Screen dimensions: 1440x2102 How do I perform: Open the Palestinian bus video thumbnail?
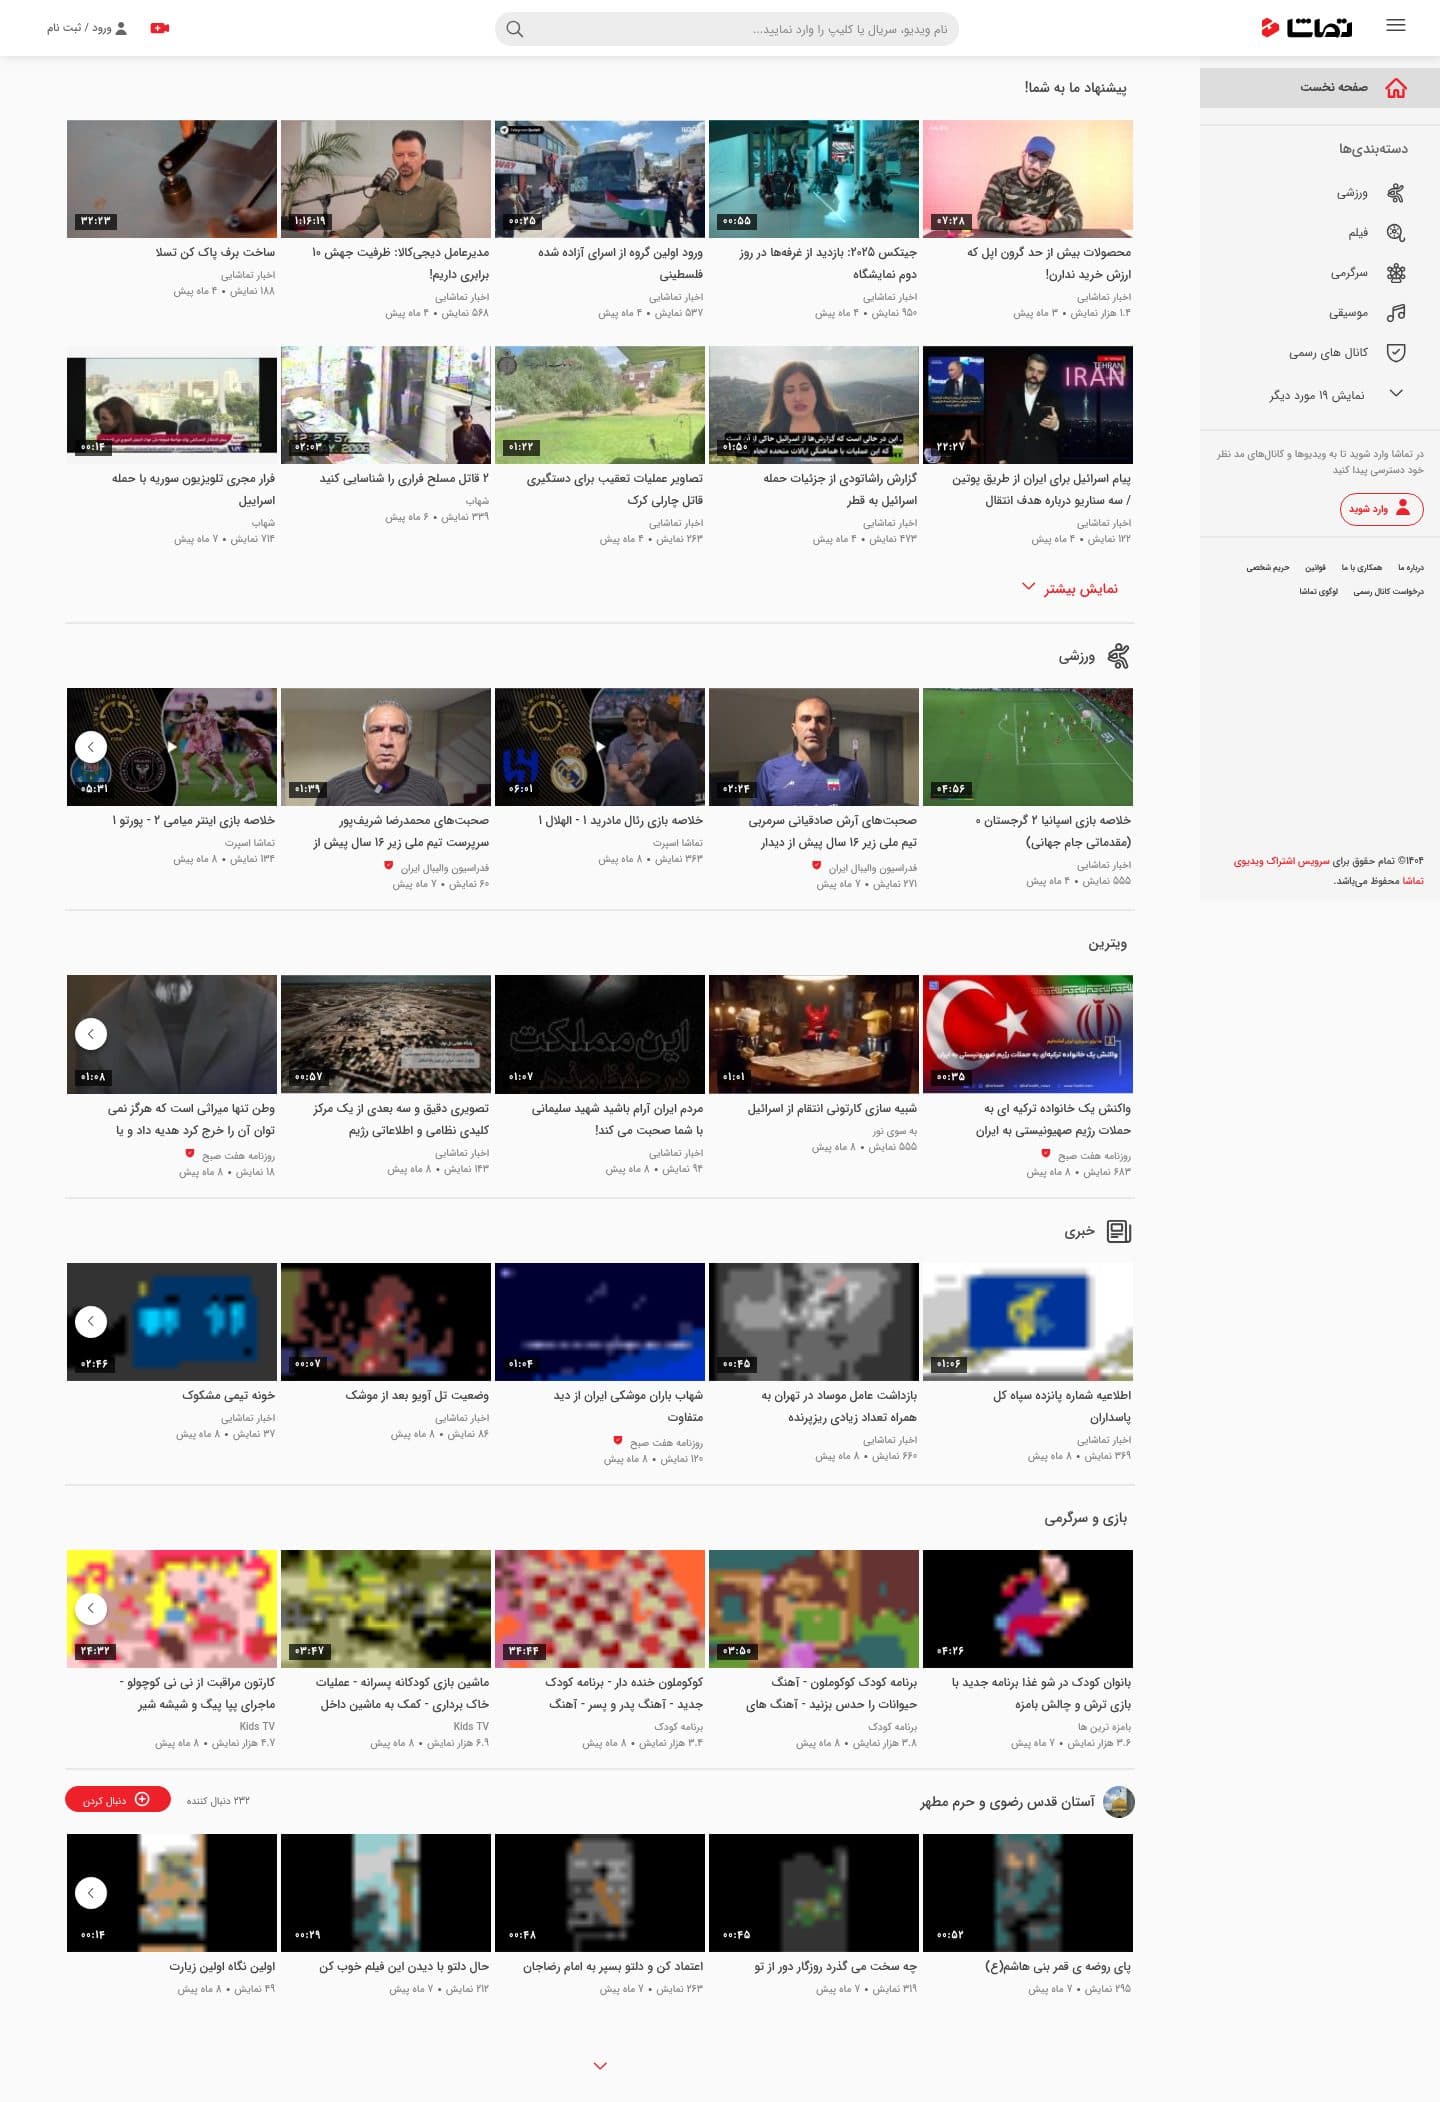tap(600, 179)
